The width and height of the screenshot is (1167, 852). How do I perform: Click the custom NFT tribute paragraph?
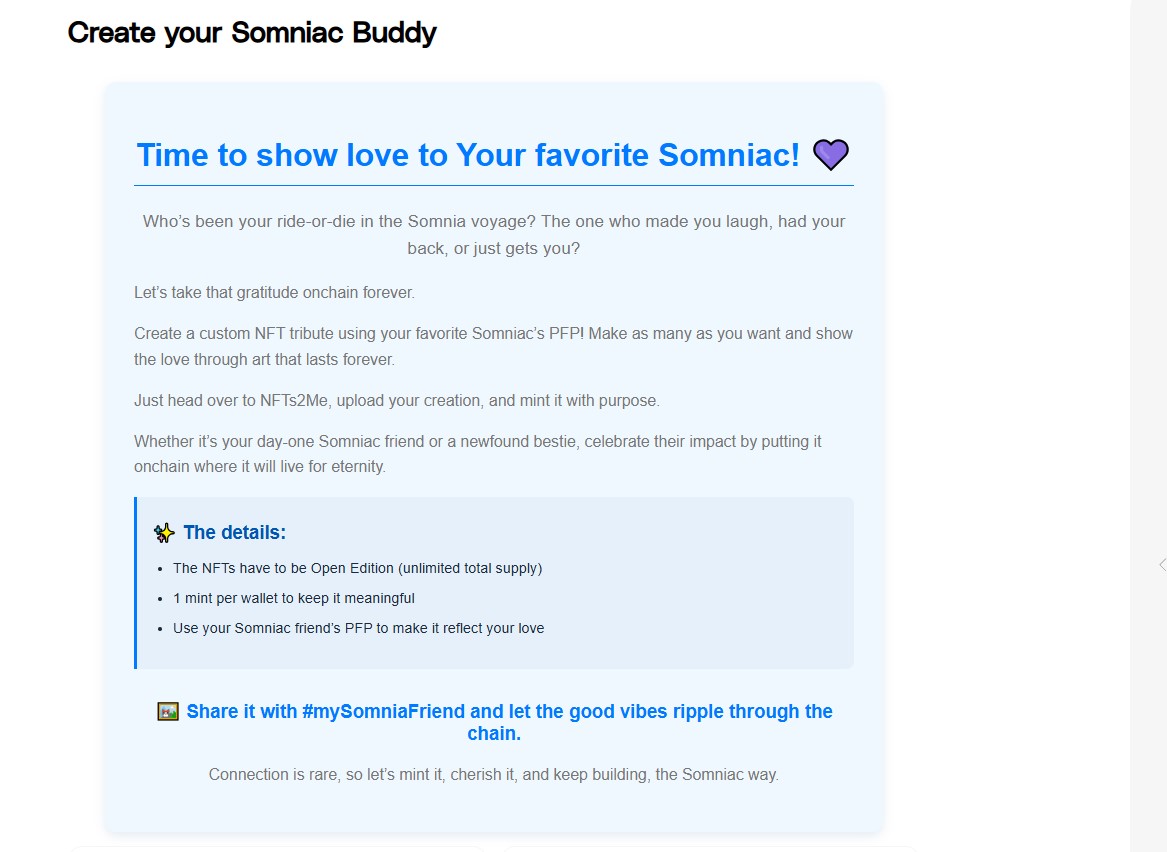coord(493,346)
